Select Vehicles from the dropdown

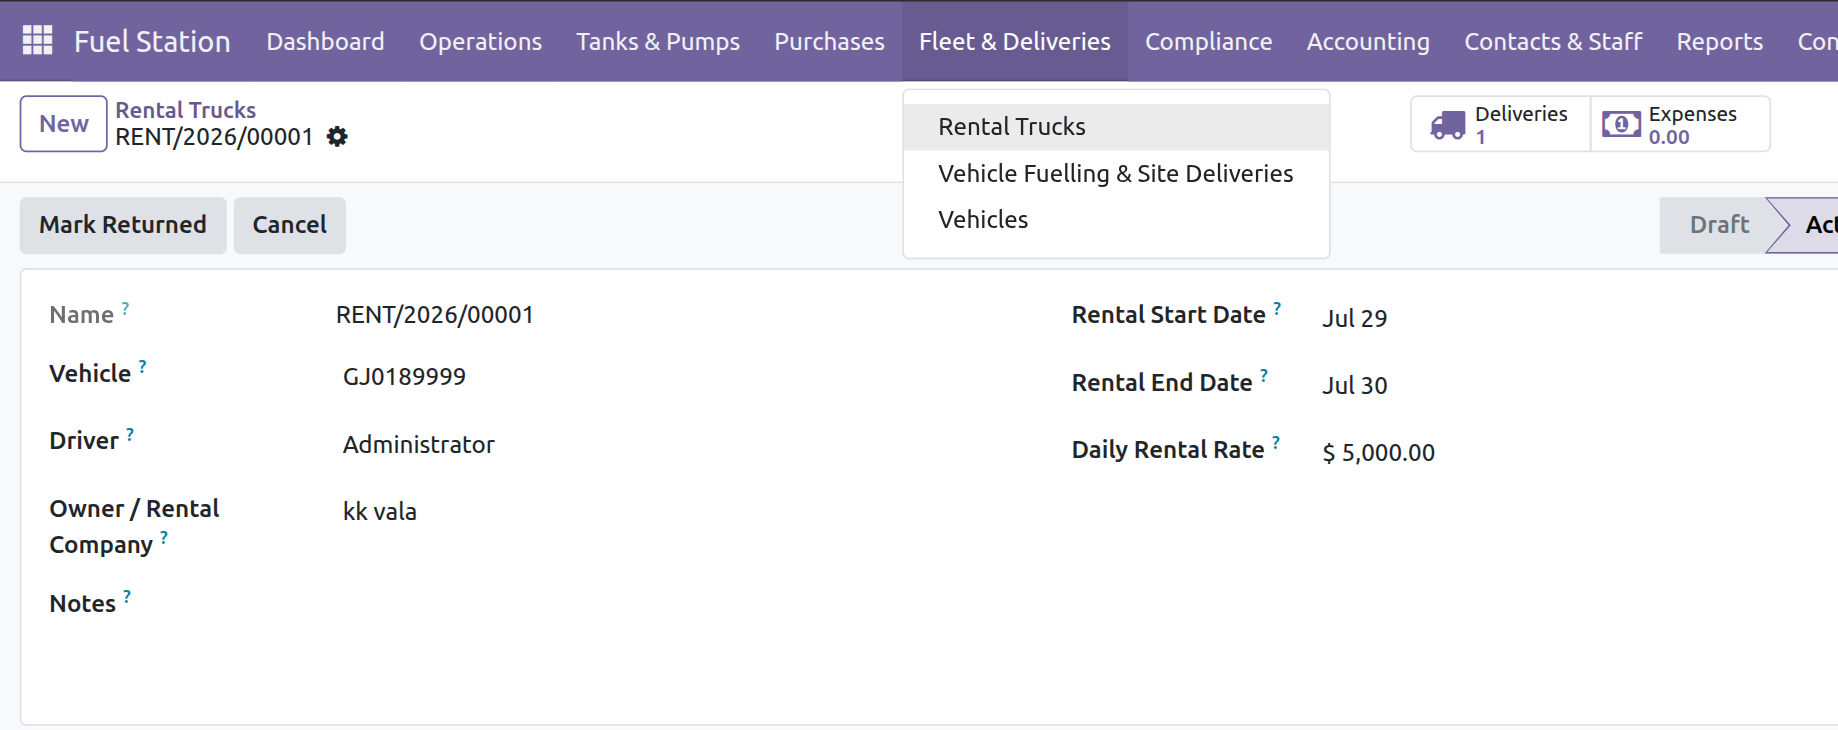tap(1116, 220)
